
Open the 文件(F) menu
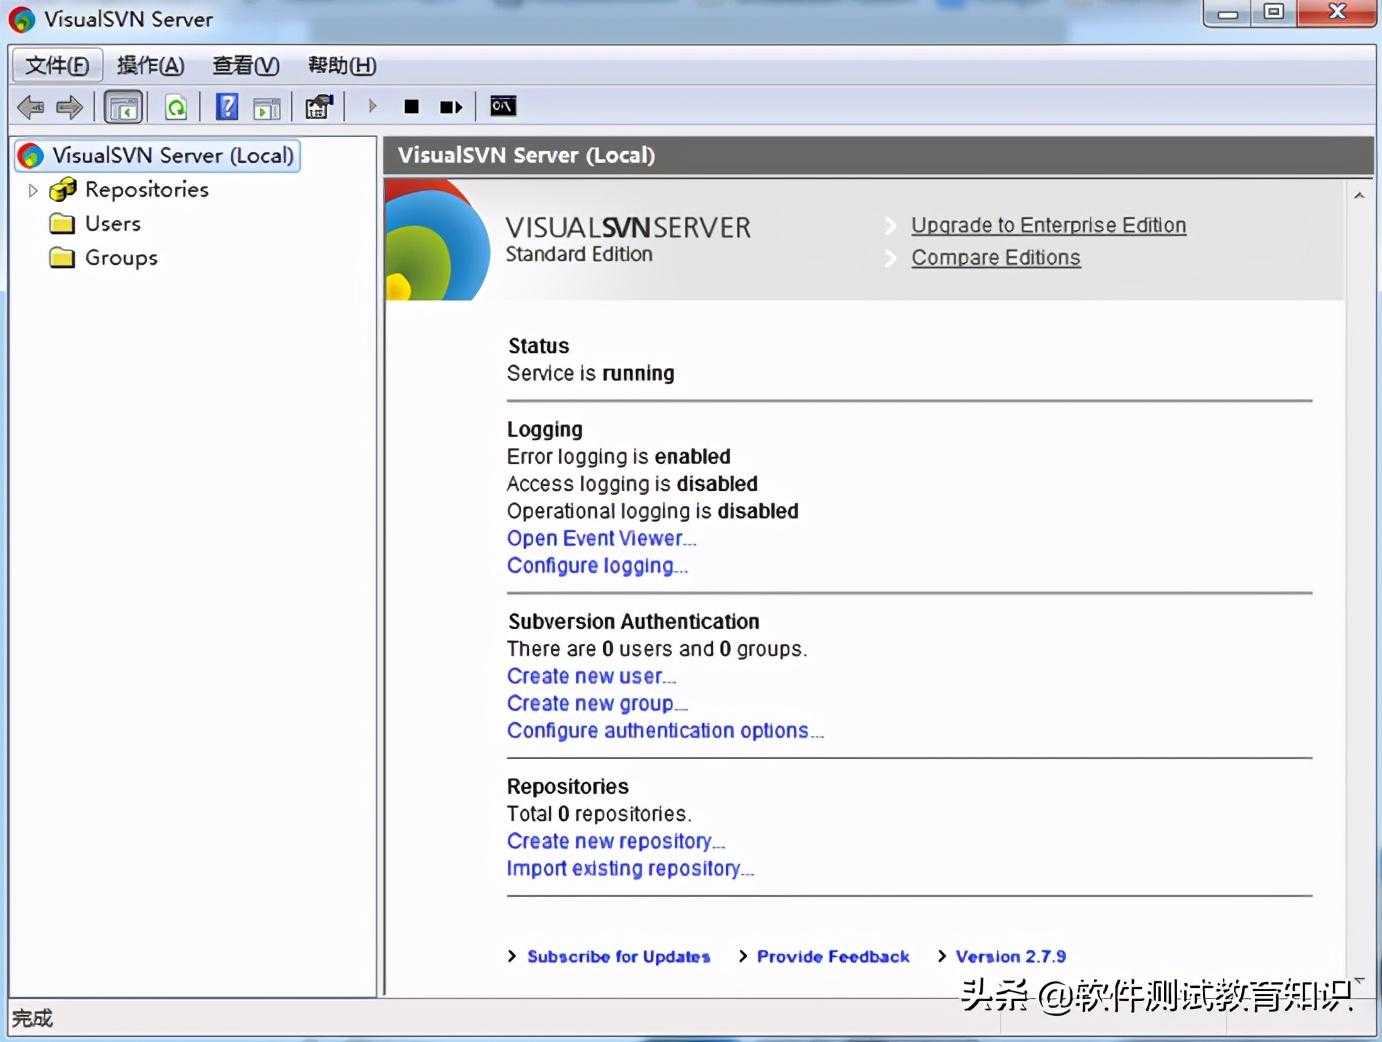(x=57, y=65)
